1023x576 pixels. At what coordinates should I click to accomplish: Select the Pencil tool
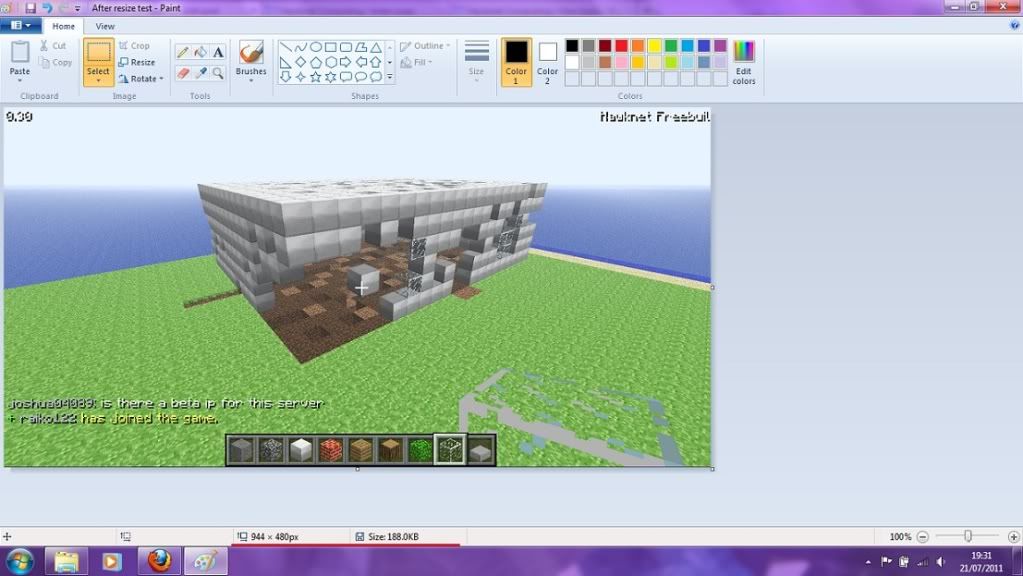183,52
